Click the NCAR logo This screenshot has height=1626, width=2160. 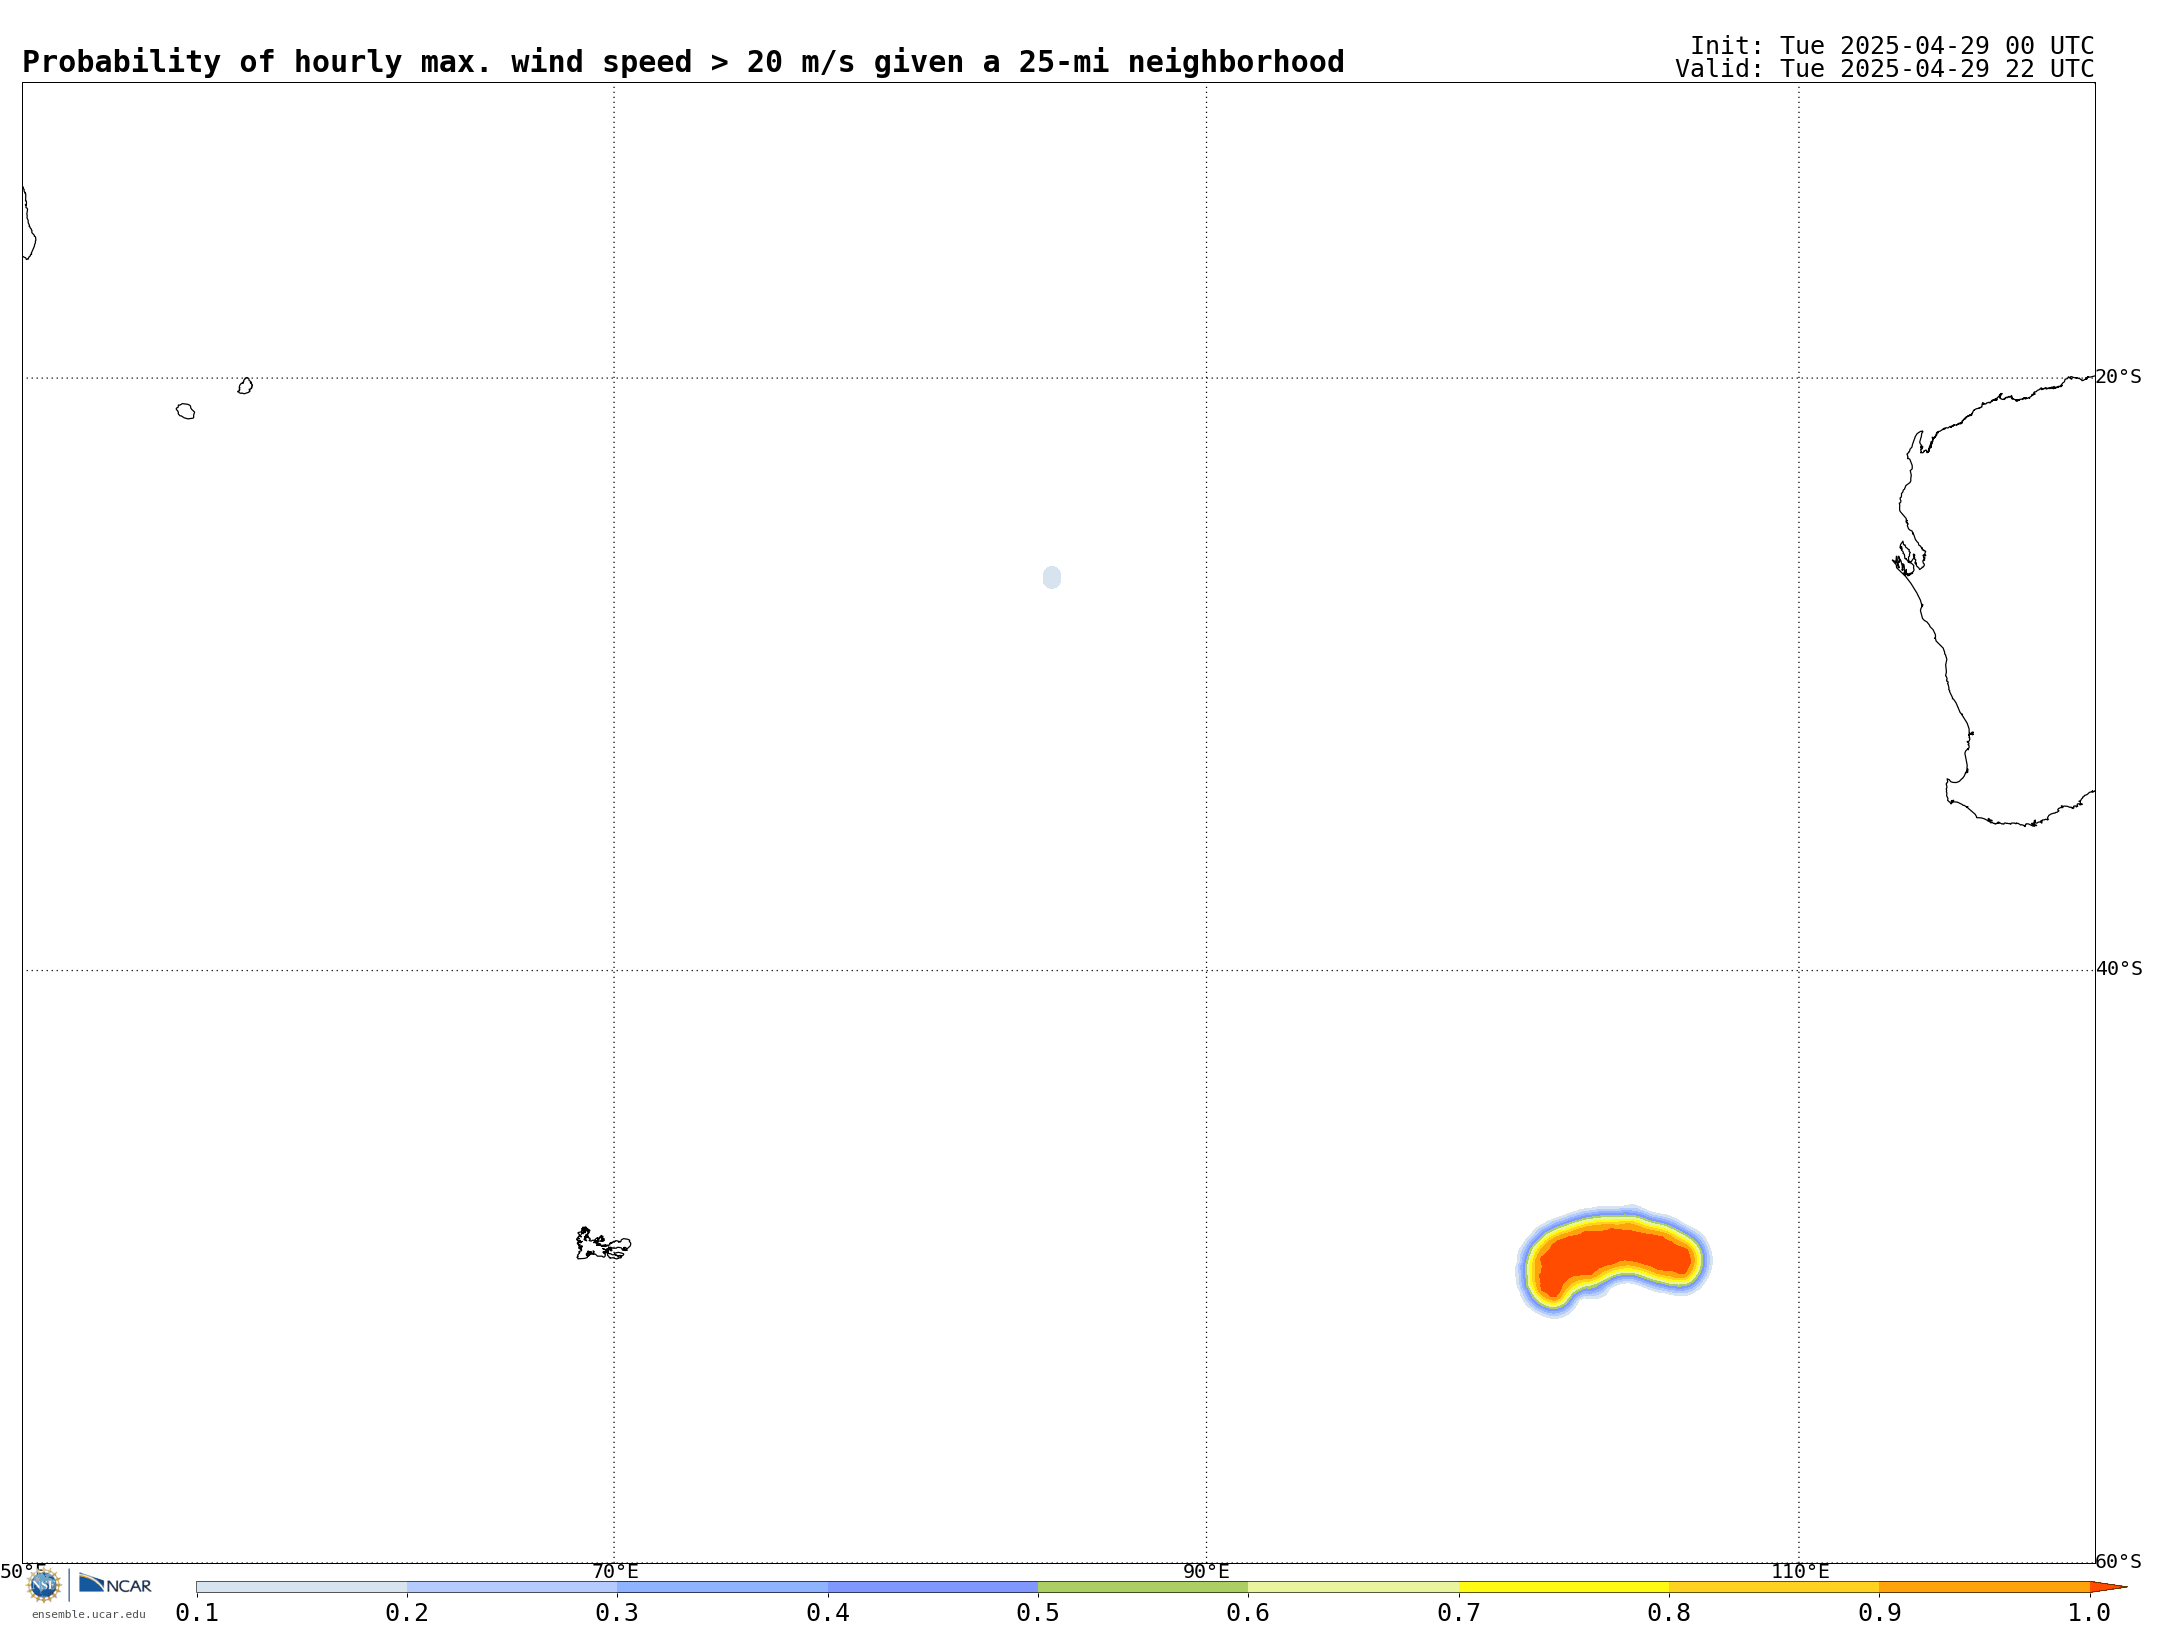(115, 1584)
